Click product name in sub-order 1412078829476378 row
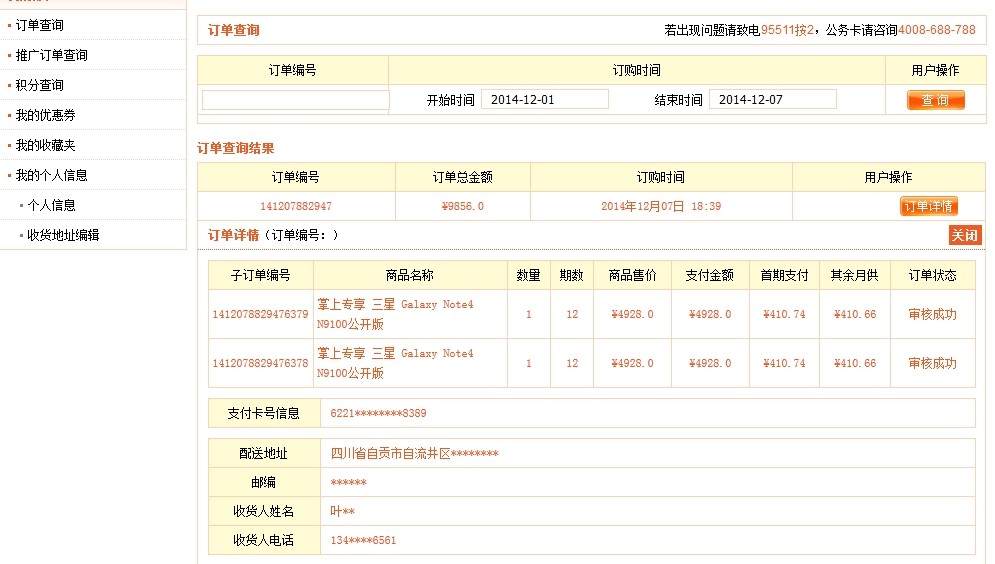 point(395,364)
